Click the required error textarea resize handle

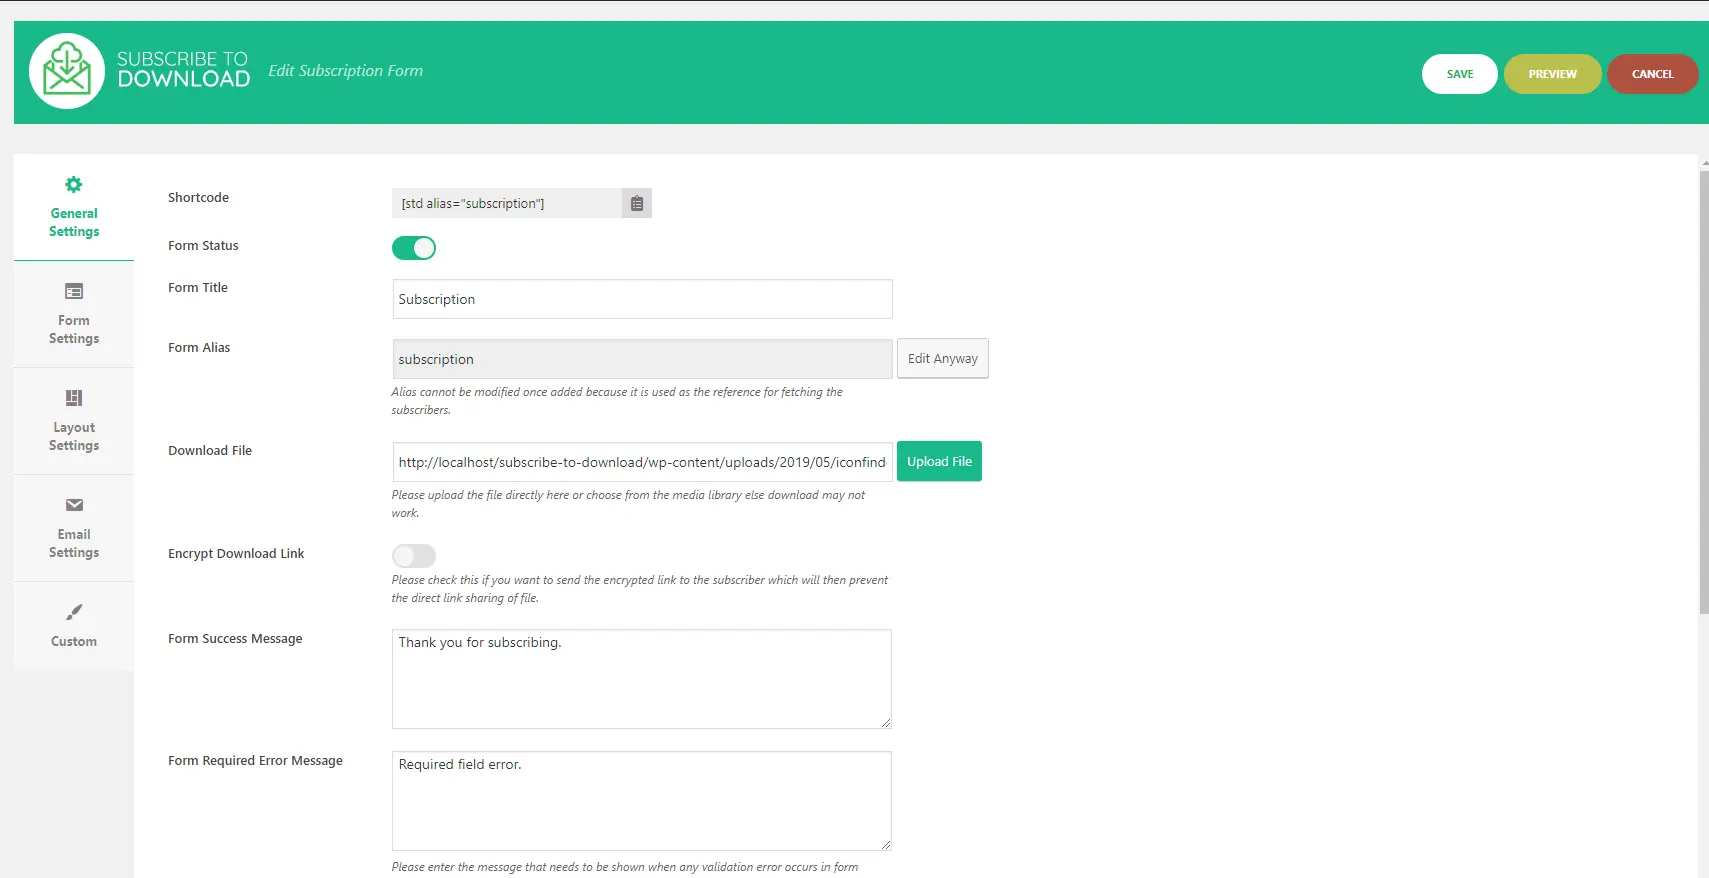coord(885,844)
